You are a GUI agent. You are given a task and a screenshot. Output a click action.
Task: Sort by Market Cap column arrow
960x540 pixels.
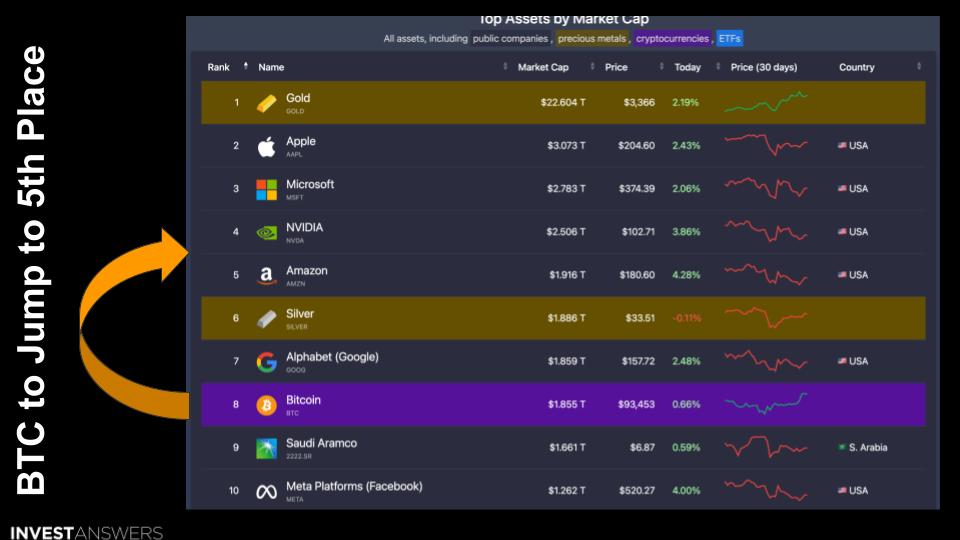tap(592, 66)
